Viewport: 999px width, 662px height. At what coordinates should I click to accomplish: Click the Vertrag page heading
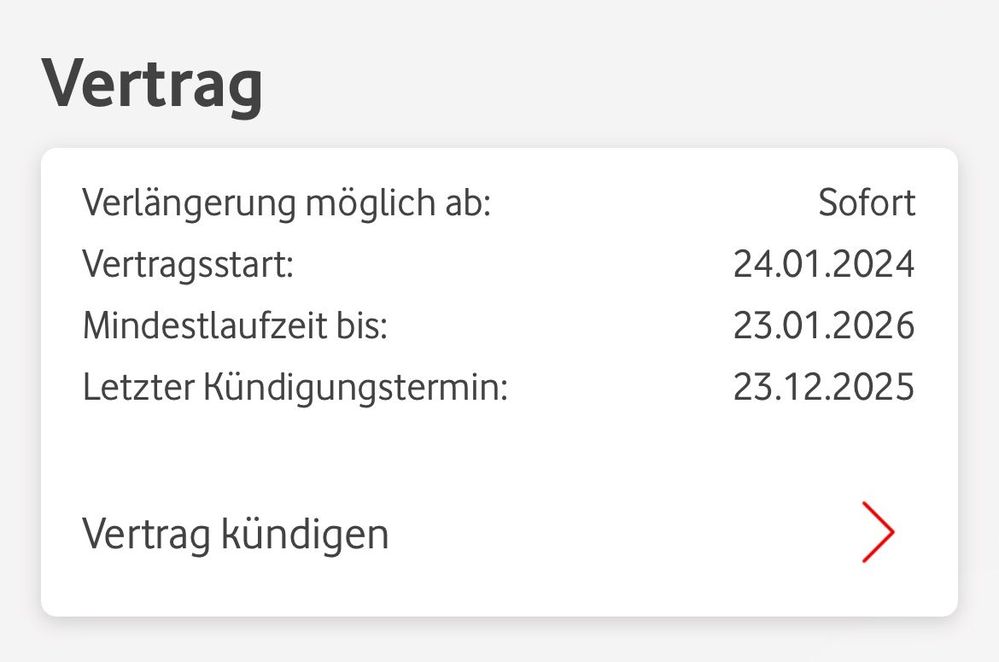pos(152,84)
